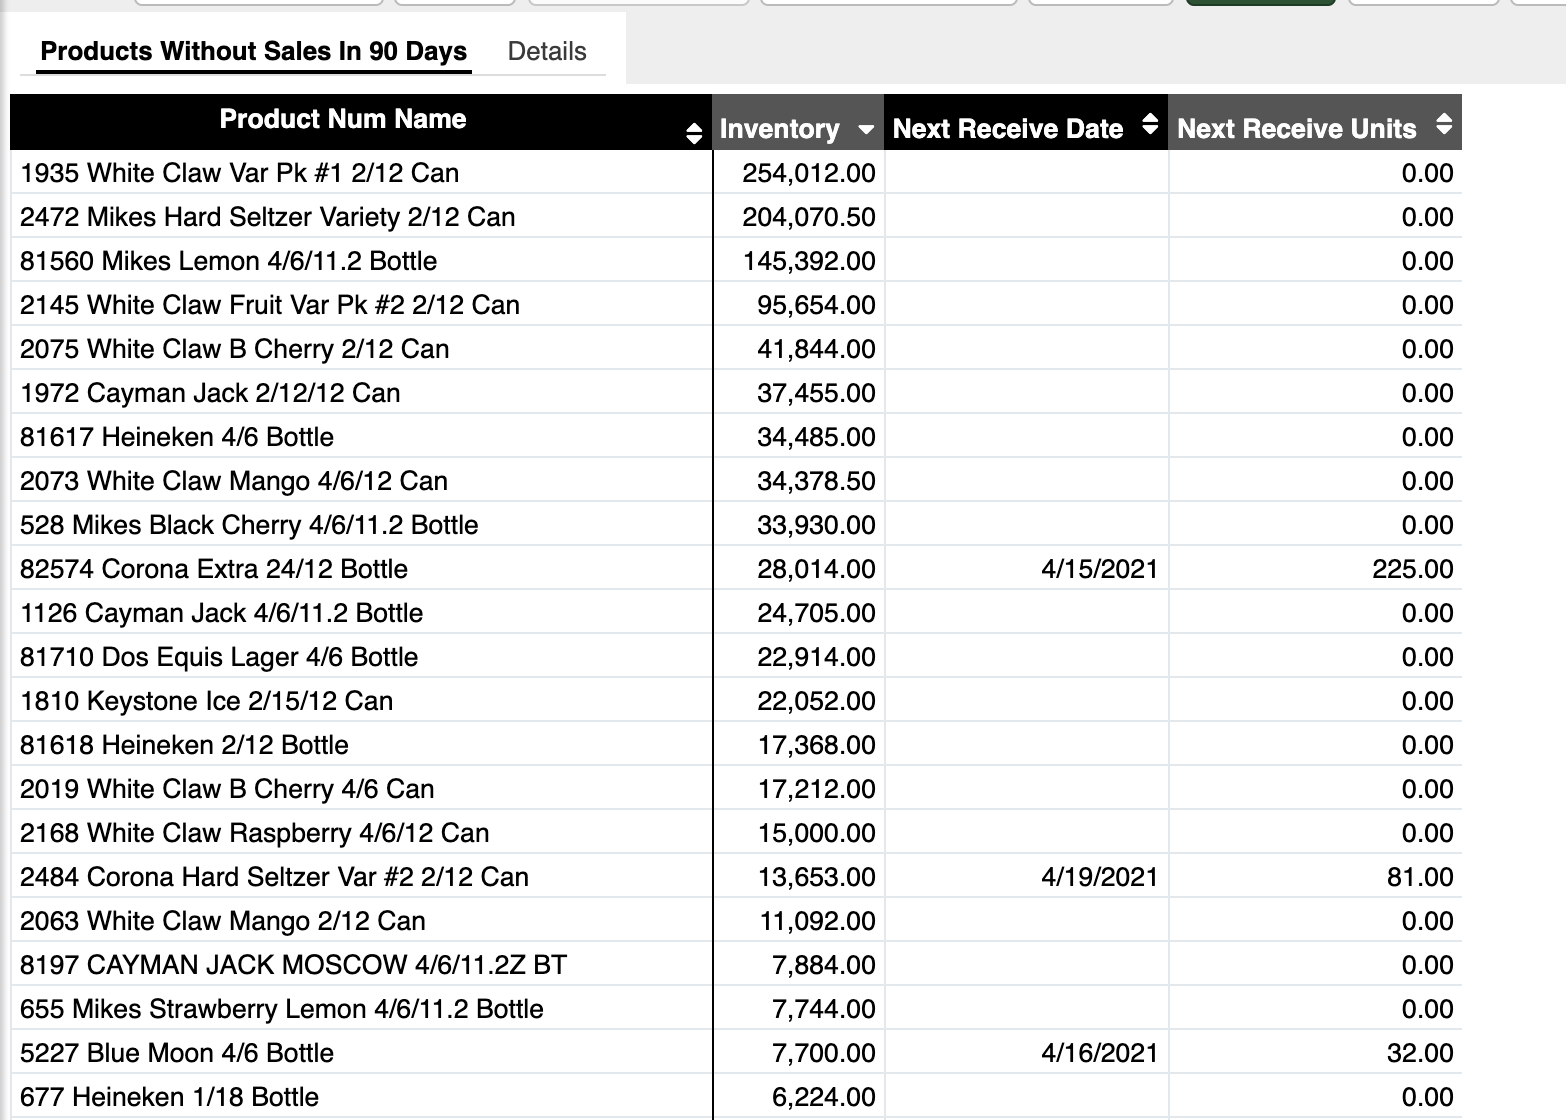This screenshot has width=1566, height=1120.
Task: Click inventory value 24,705.00
Action: coord(816,613)
